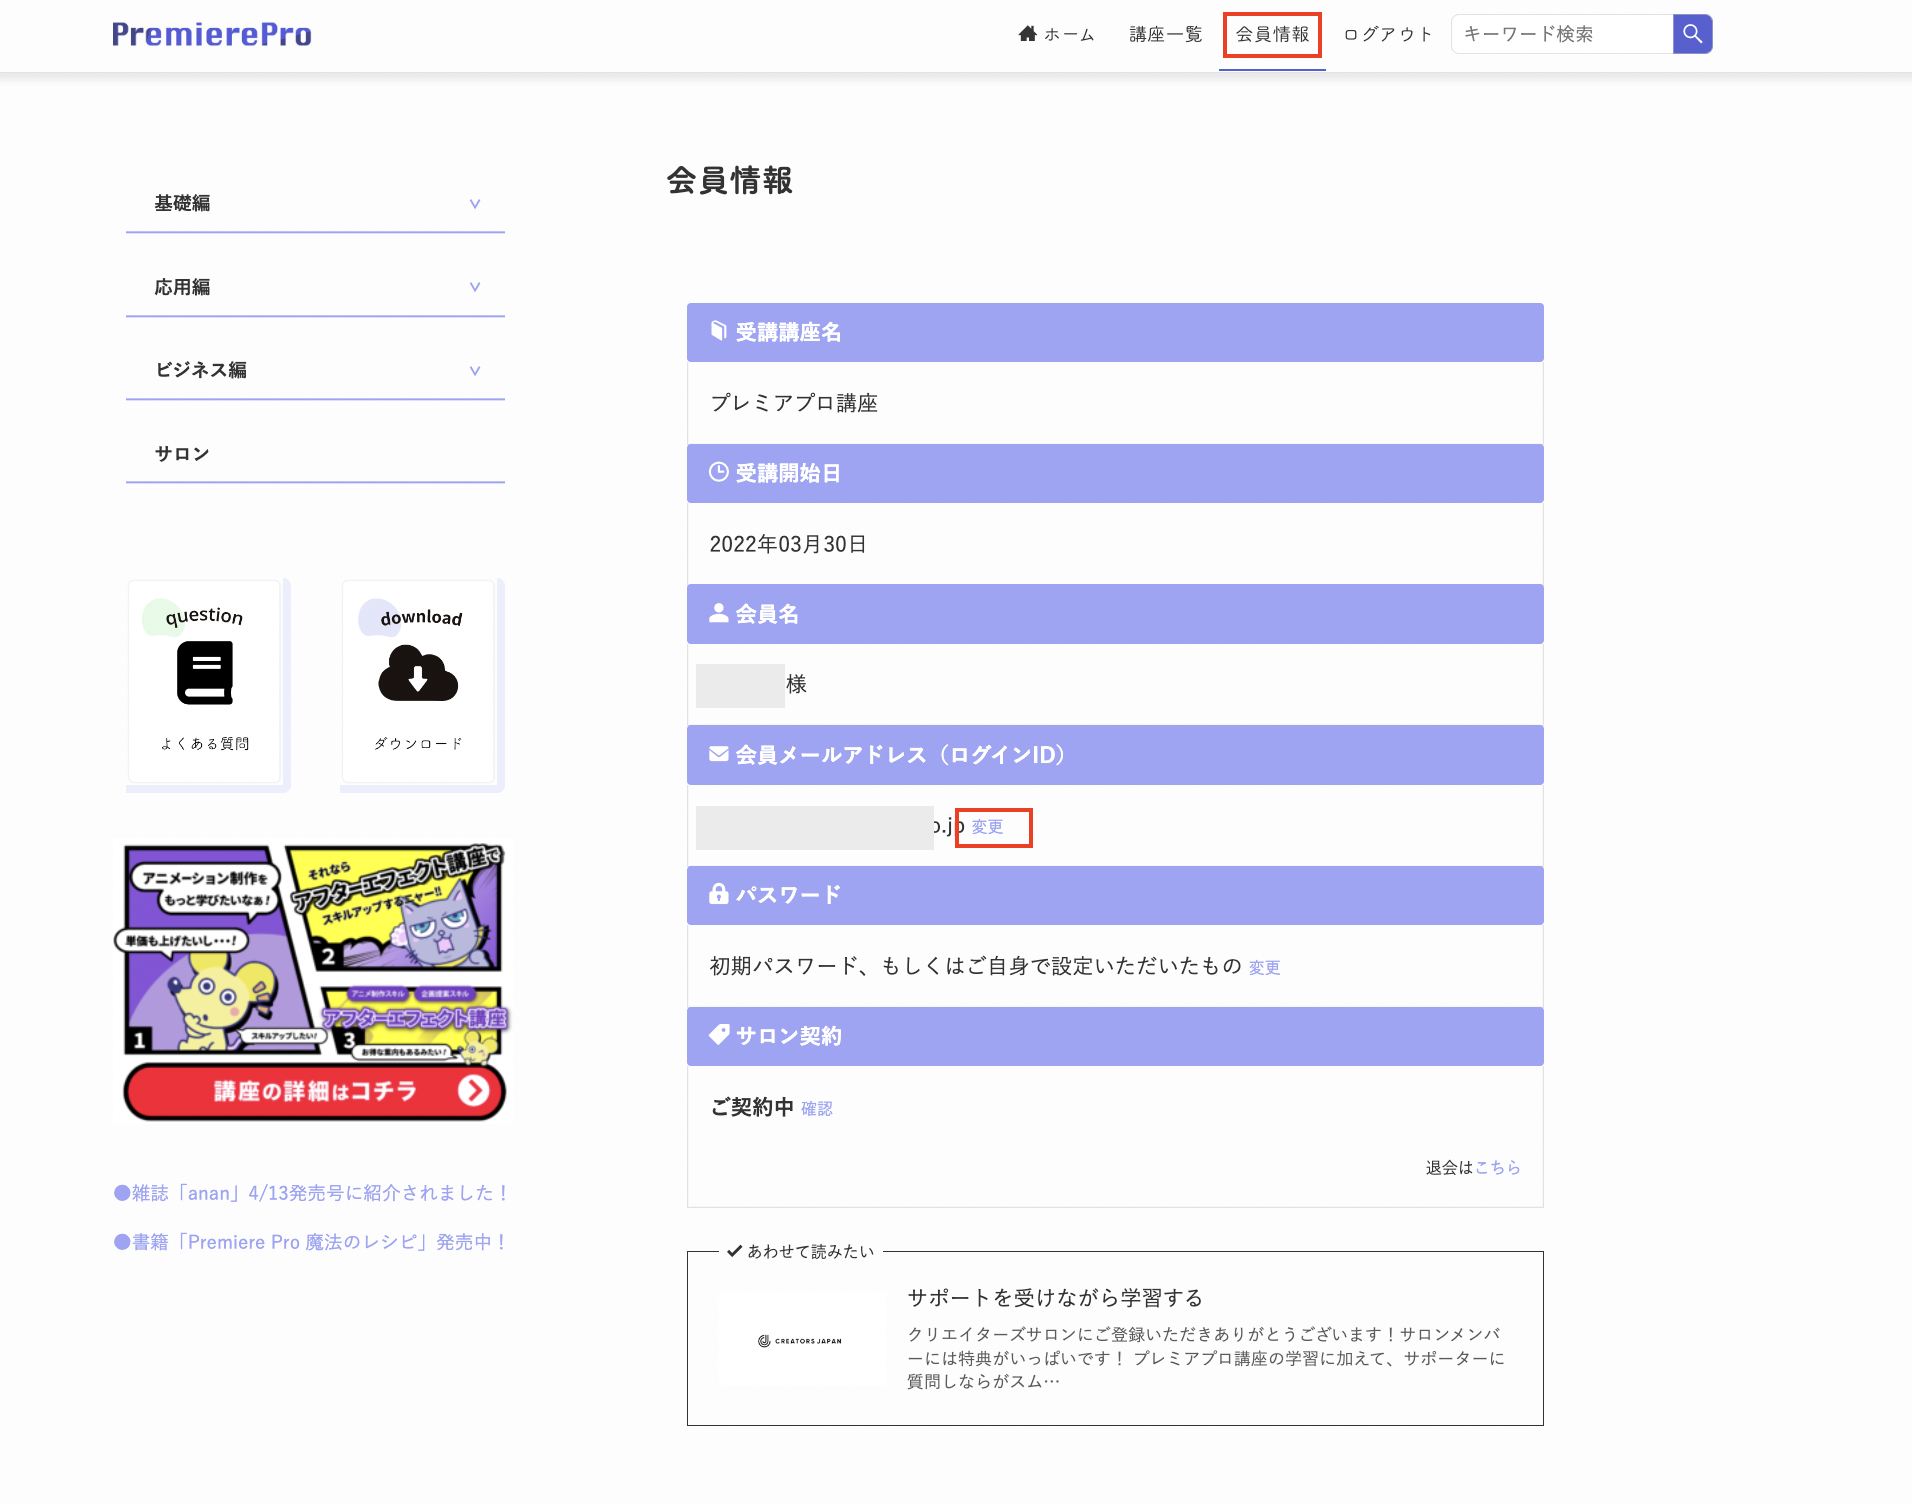Image resolution: width=1912 pixels, height=1504 pixels.
Task: Click the lock icon on パスワード header
Action: click(x=718, y=894)
